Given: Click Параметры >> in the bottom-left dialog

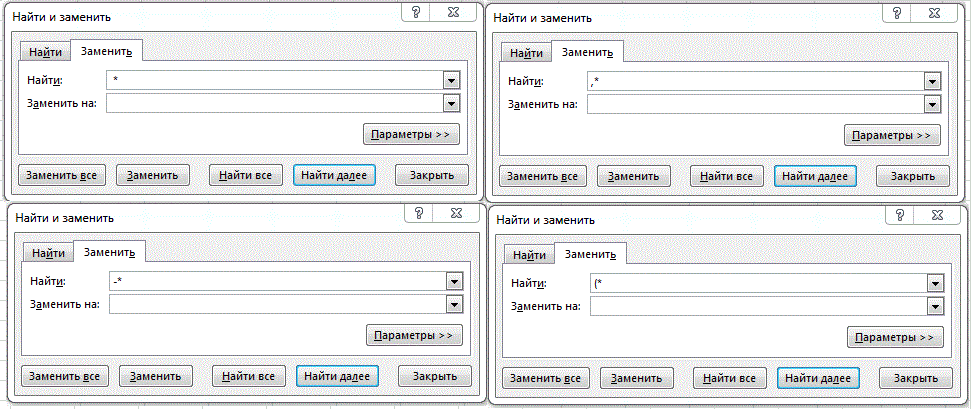Looking at the screenshot, I should coord(414,335).
